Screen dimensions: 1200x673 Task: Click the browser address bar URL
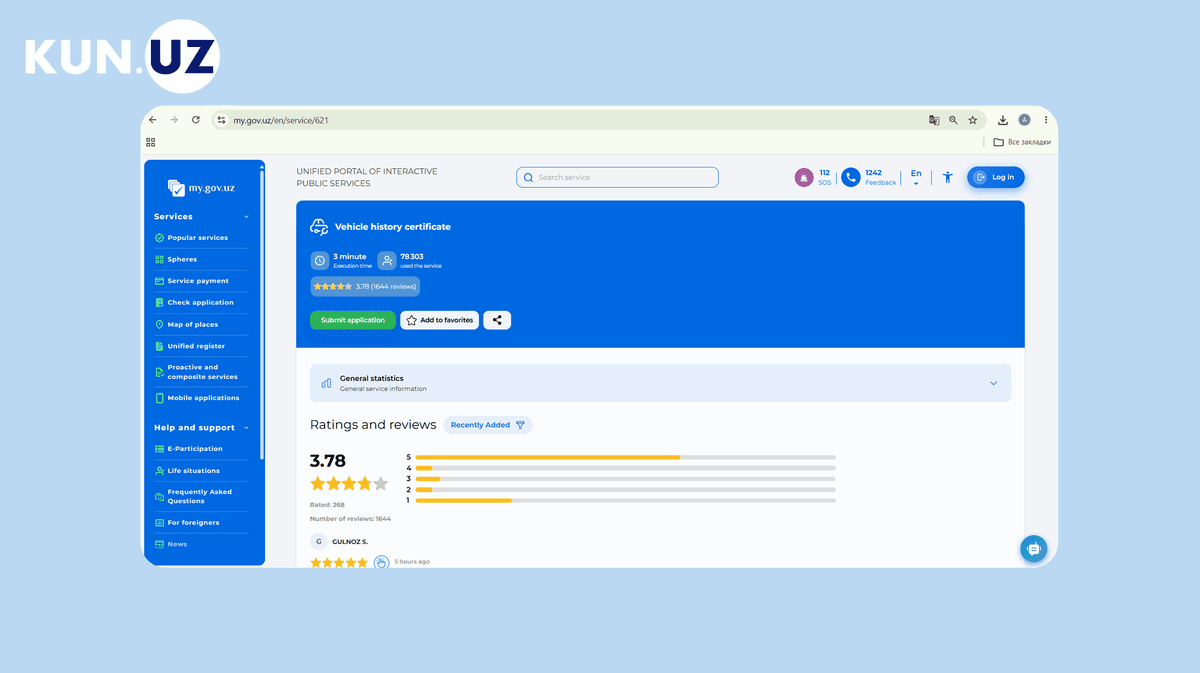tap(281, 120)
